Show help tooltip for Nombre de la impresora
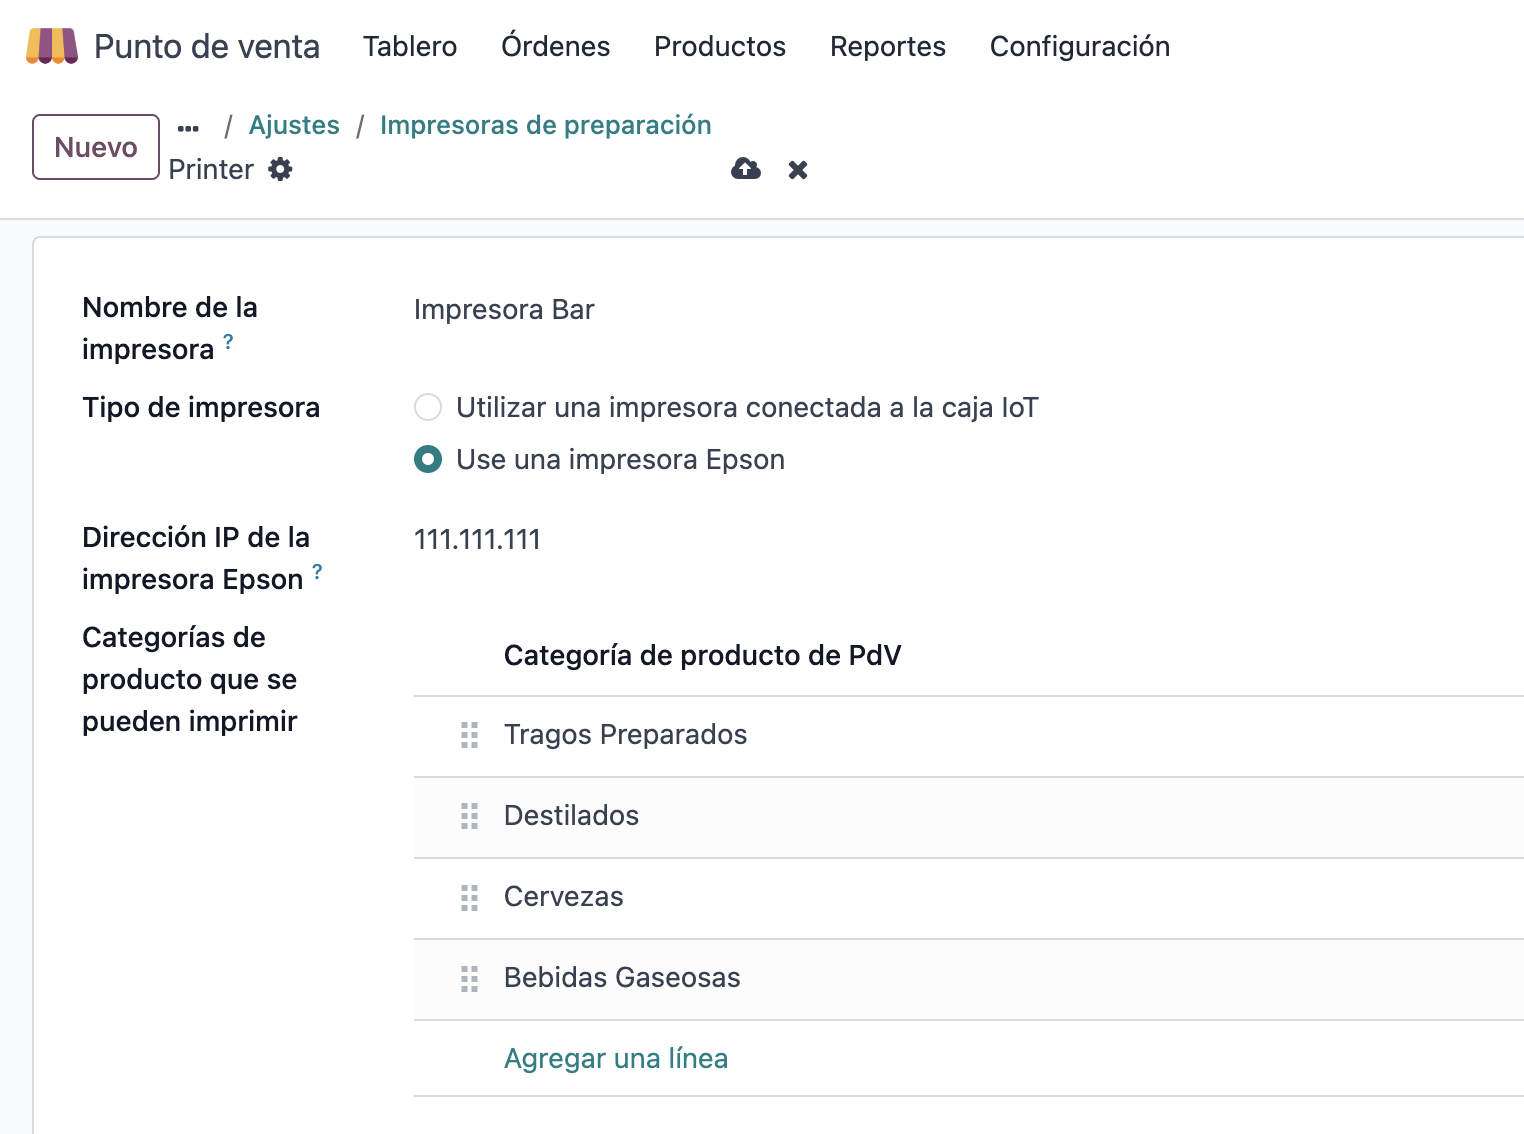This screenshot has height=1134, width=1524. coord(228,342)
